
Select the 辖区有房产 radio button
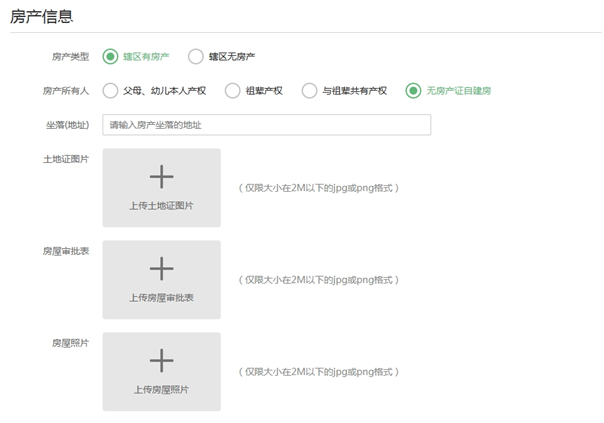(110, 57)
